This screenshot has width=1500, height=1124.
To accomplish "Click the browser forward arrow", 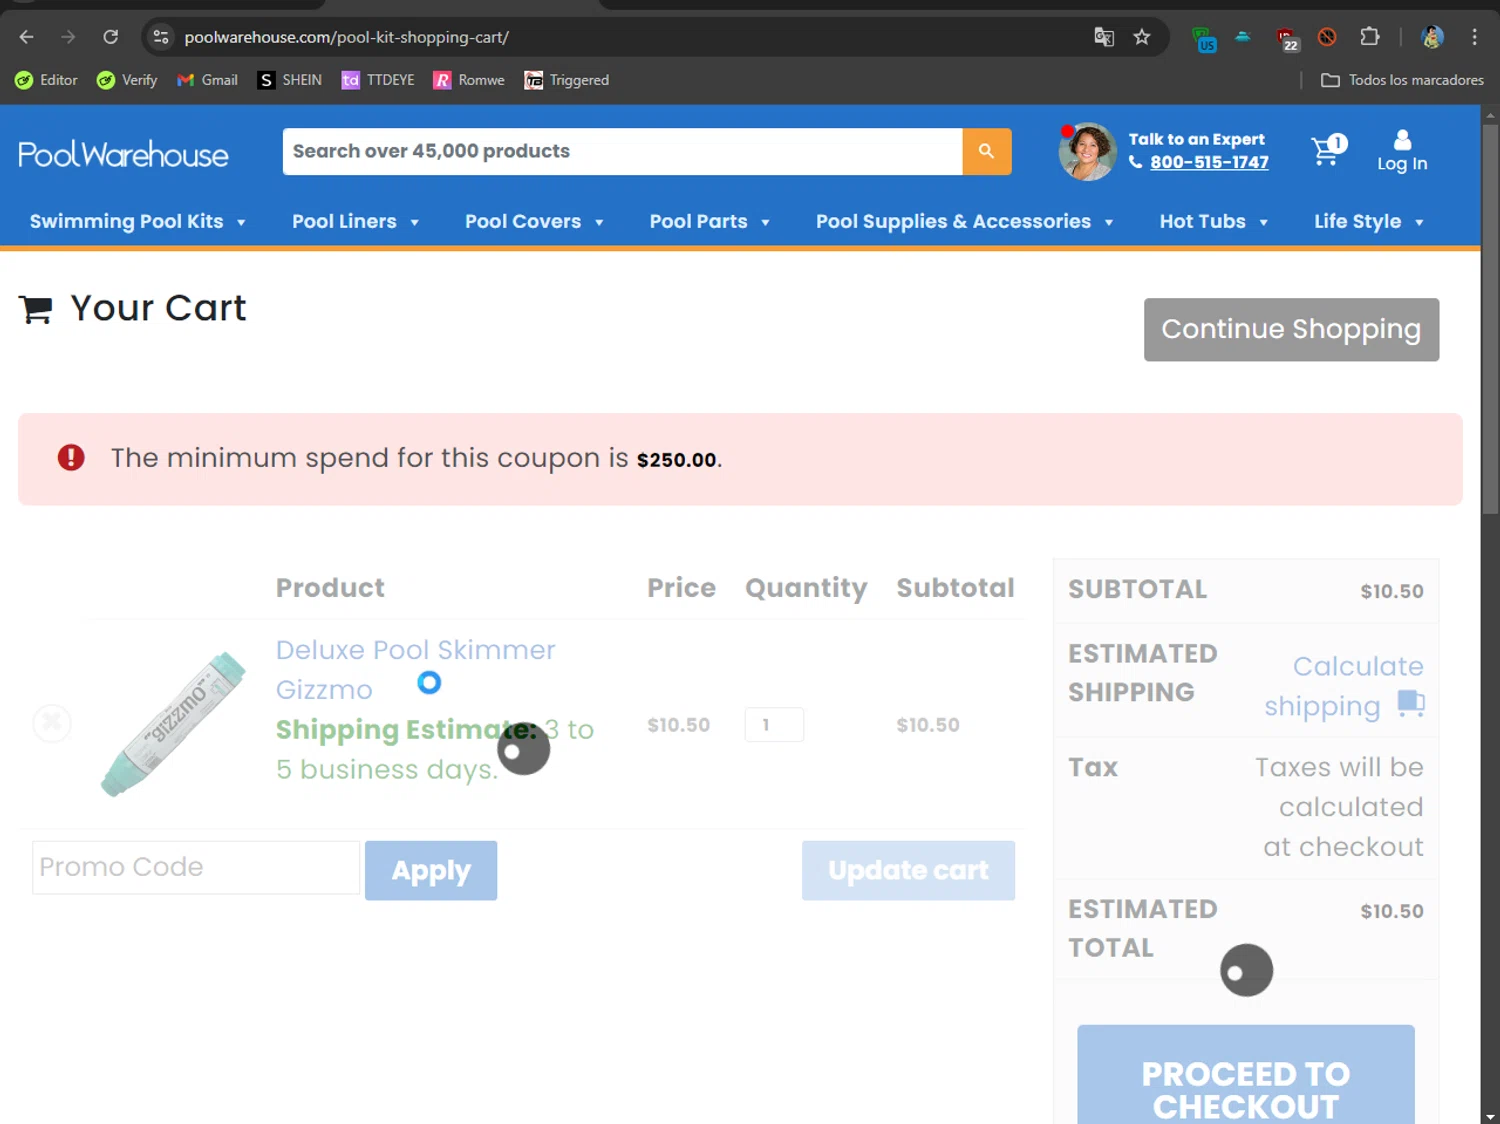I will tap(68, 37).
